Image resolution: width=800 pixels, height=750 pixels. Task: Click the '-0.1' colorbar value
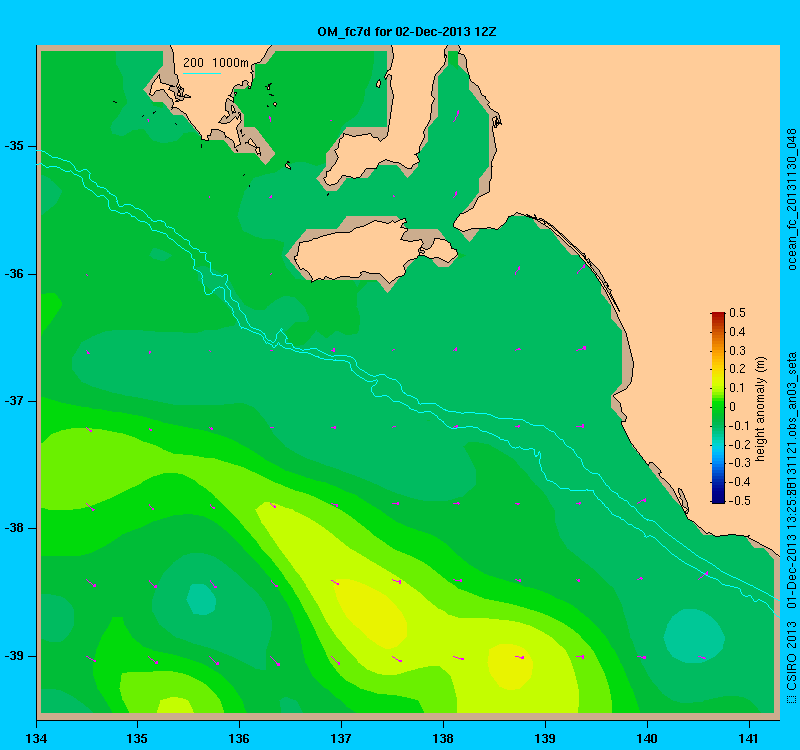tap(740, 426)
